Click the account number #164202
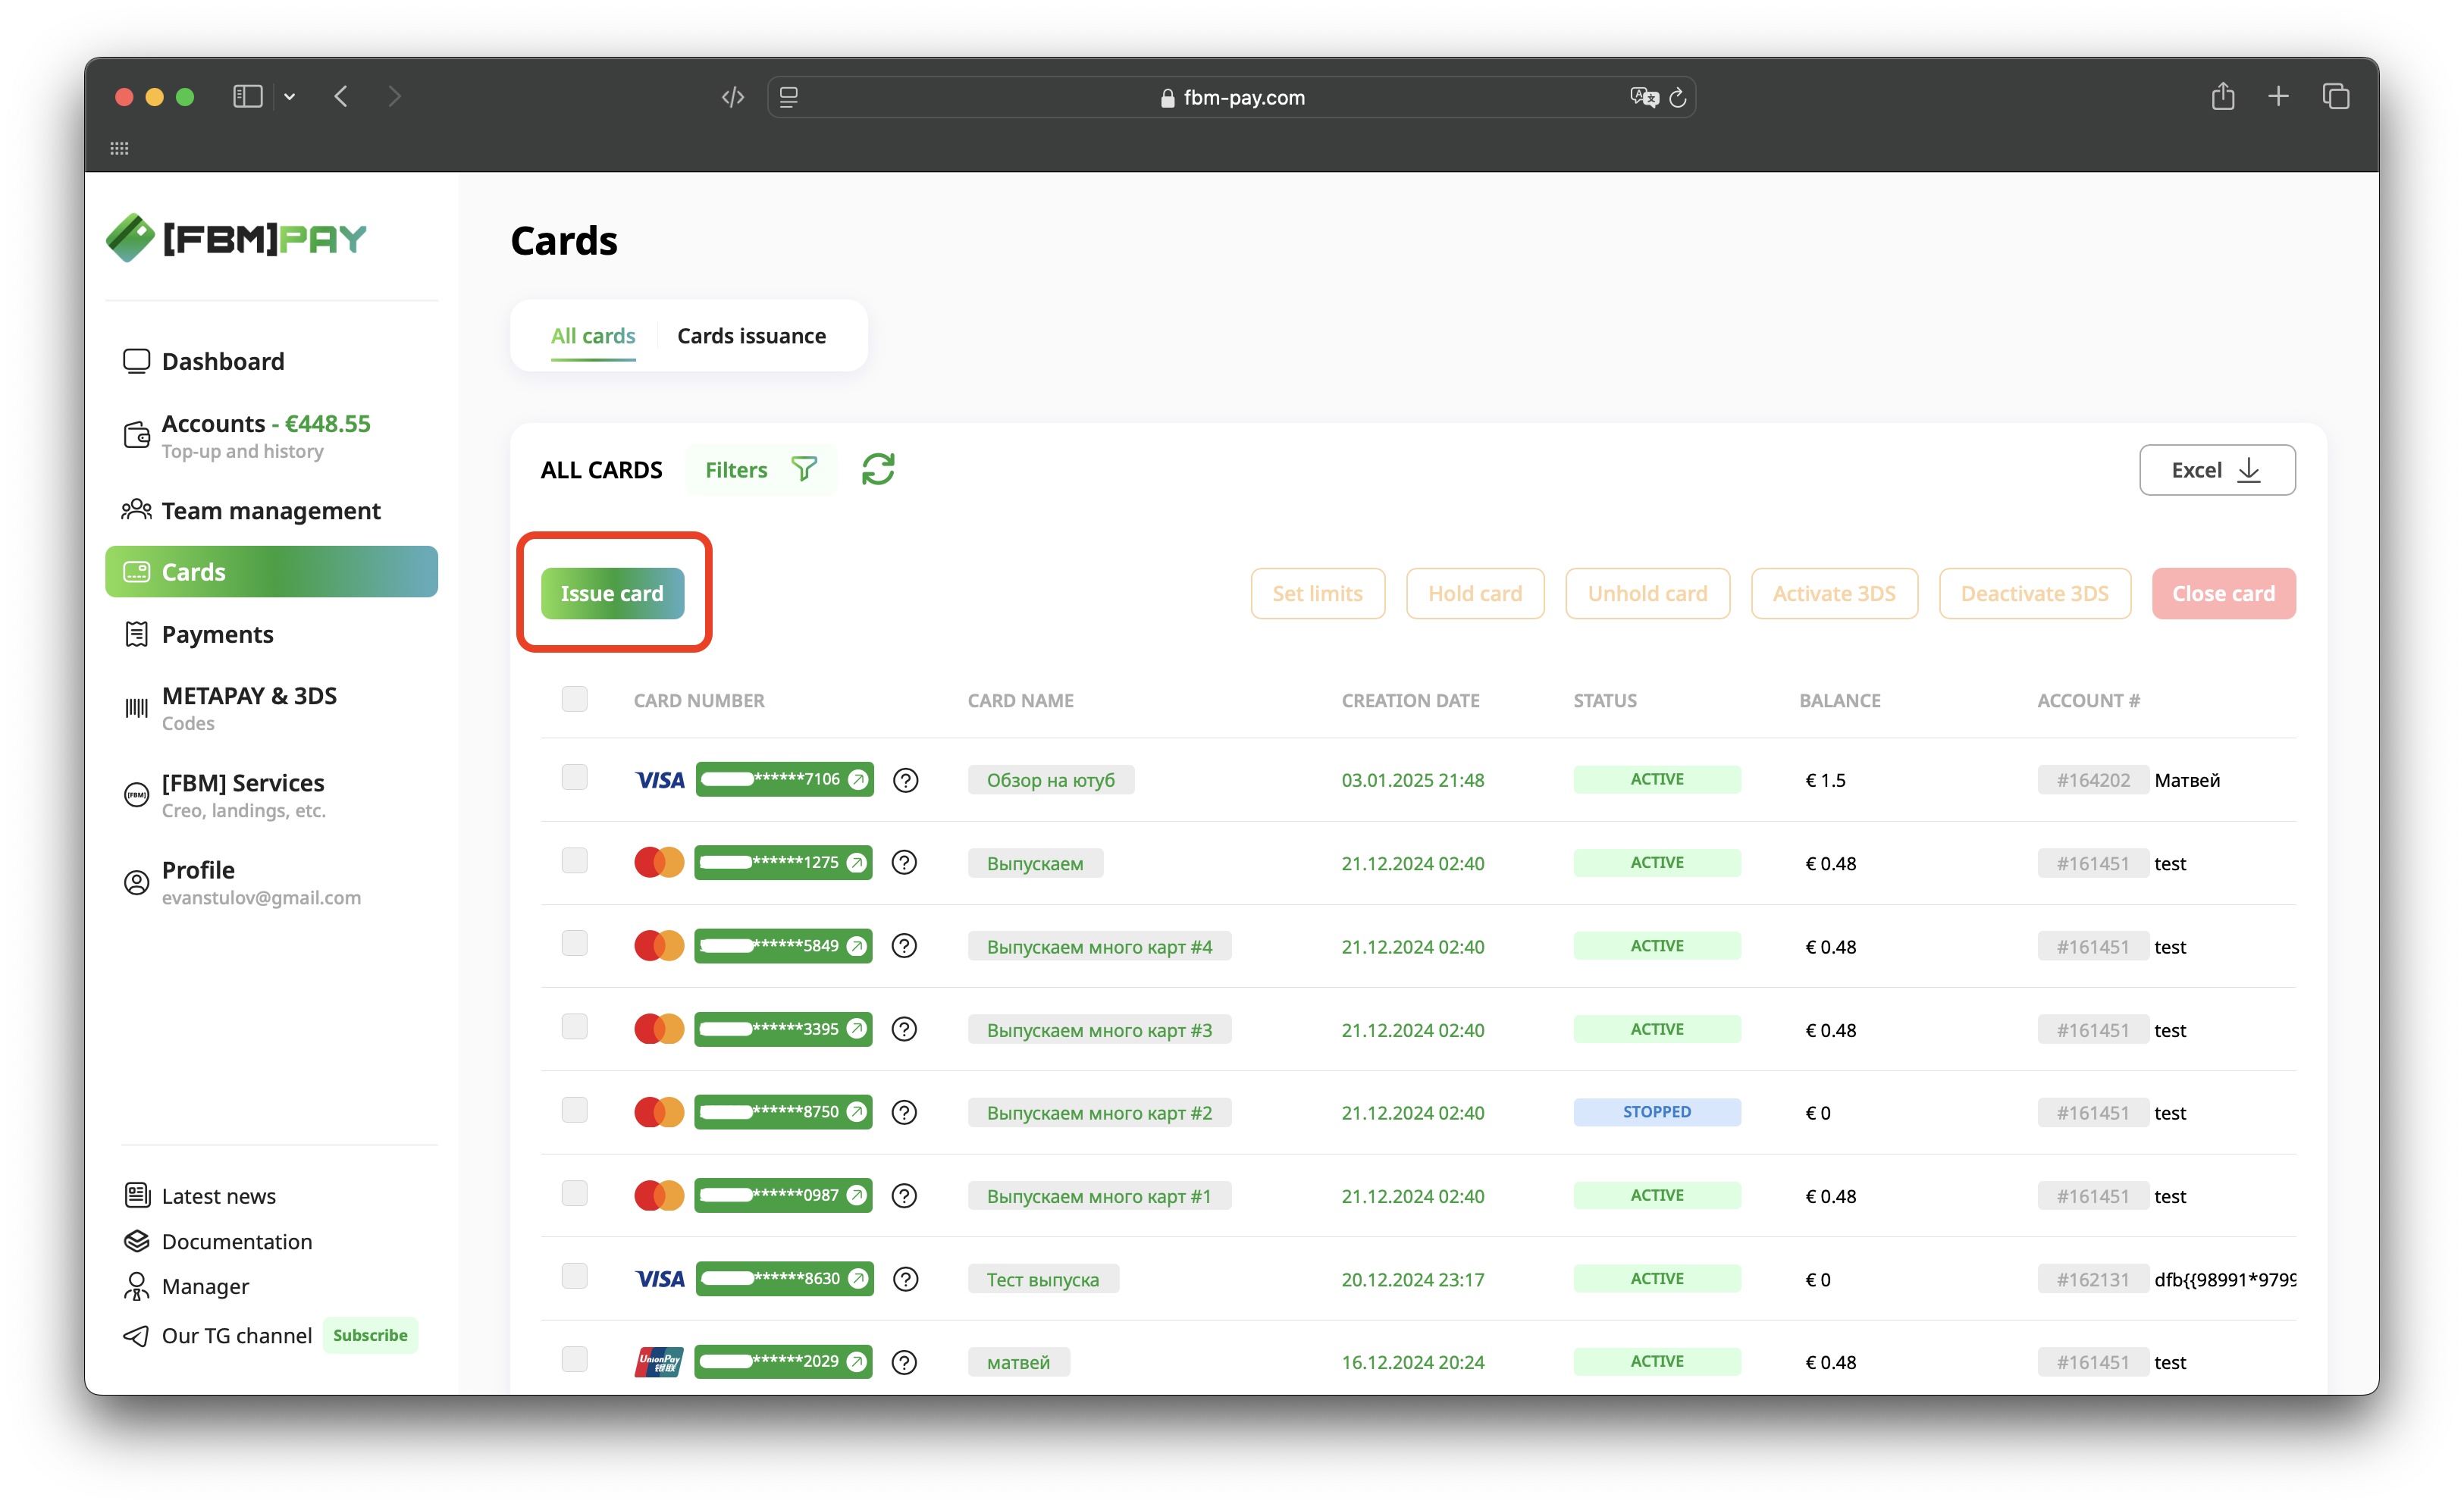Viewport: 2464px width, 1507px height. coord(2092,780)
